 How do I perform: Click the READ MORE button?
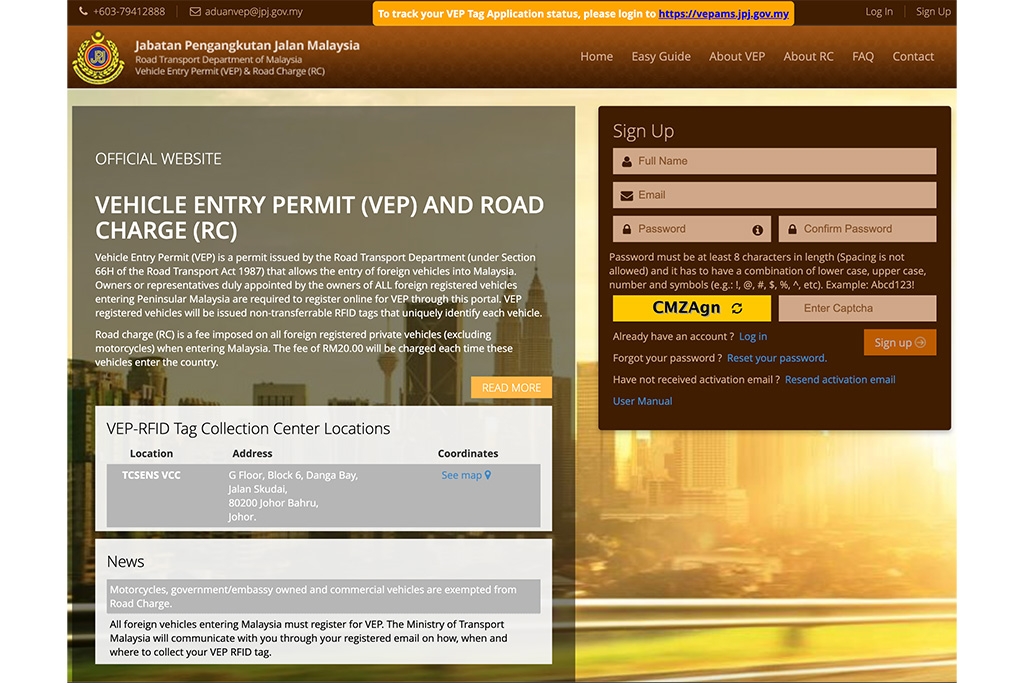(511, 387)
